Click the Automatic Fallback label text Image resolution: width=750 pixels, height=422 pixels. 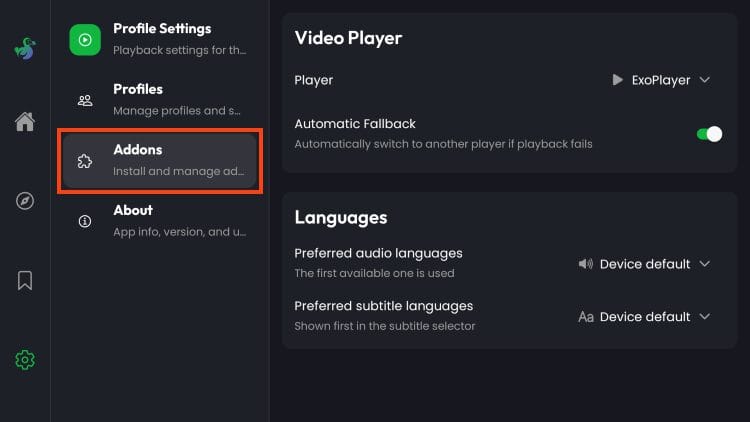(x=355, y=124)
